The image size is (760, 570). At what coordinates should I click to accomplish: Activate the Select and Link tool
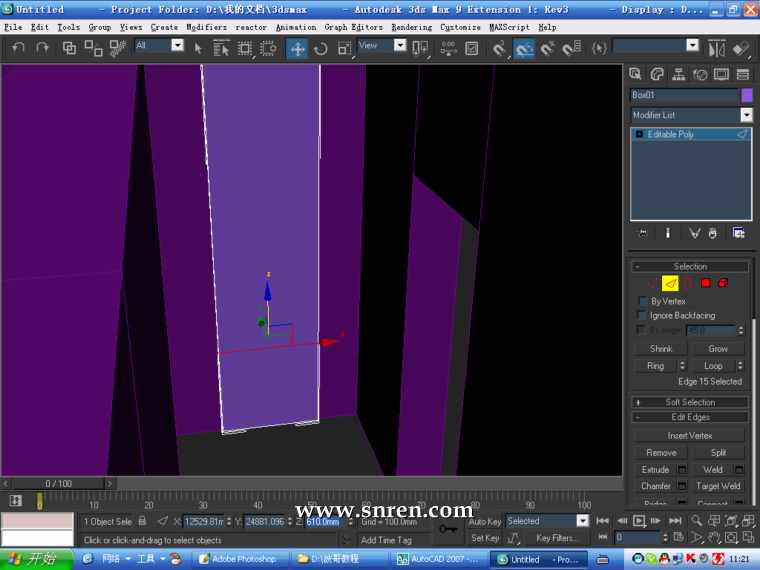click(69, 48)
